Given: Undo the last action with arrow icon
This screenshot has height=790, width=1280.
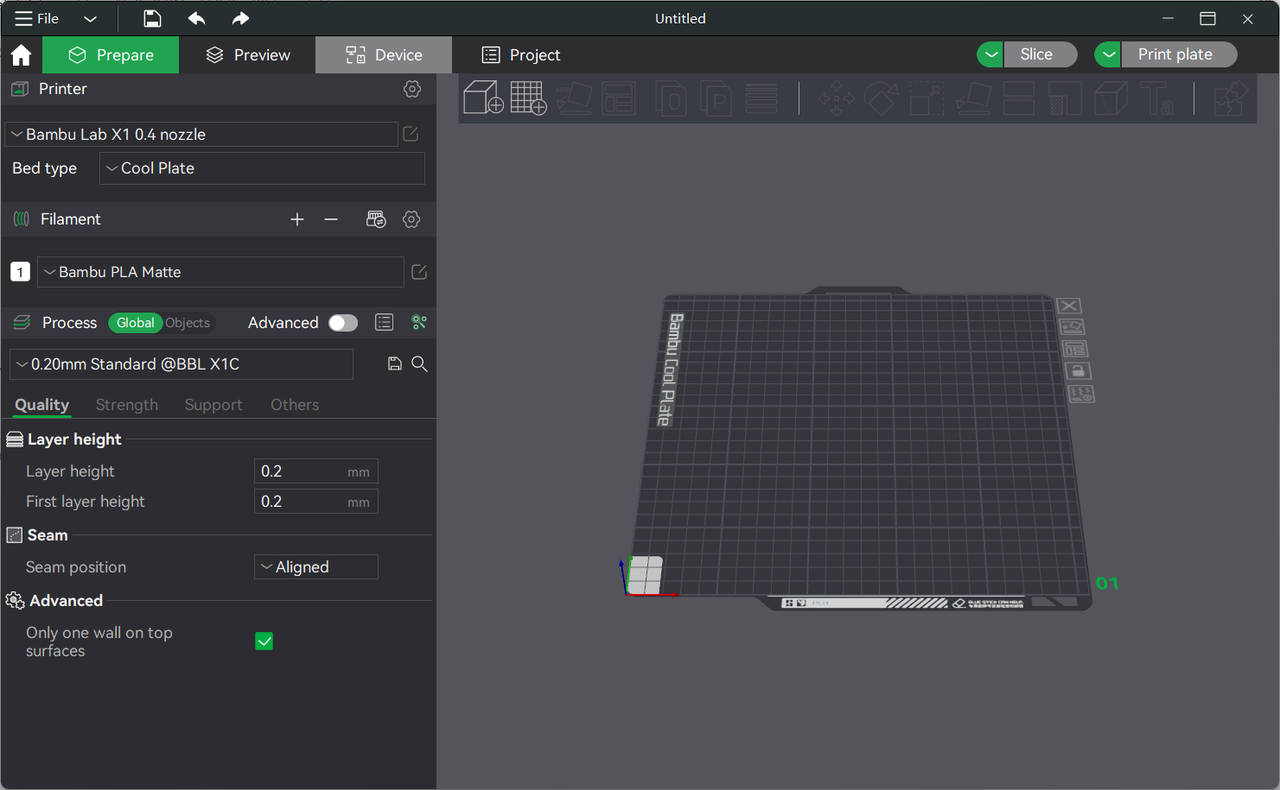Looking at the screenshot, I should pyautogui.click(x=197, y=19).
